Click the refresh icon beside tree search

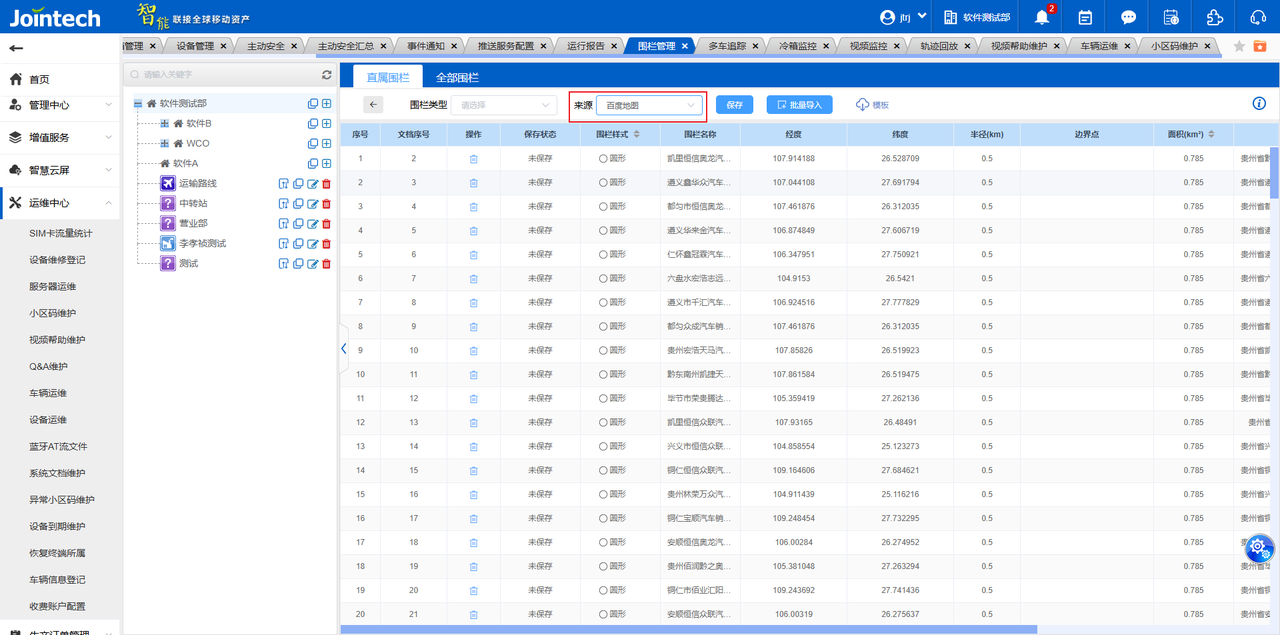(326, 75)
